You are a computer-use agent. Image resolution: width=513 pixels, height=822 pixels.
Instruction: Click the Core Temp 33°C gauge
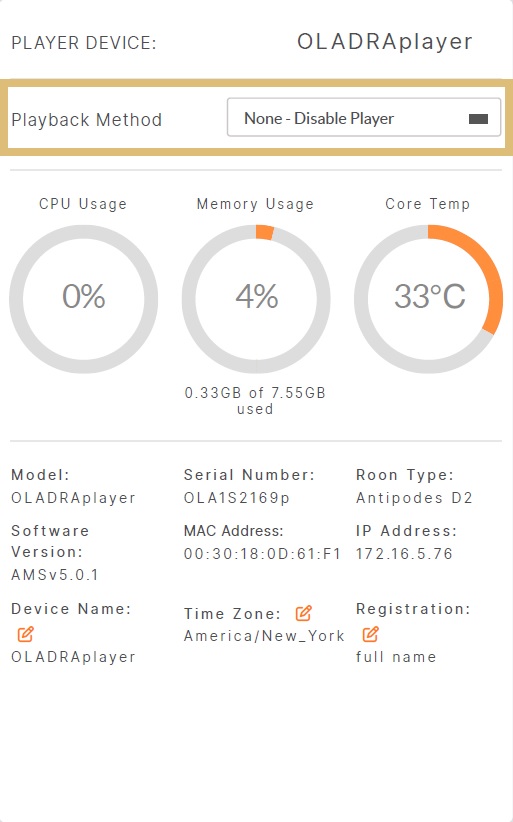[x=429, y=299]
